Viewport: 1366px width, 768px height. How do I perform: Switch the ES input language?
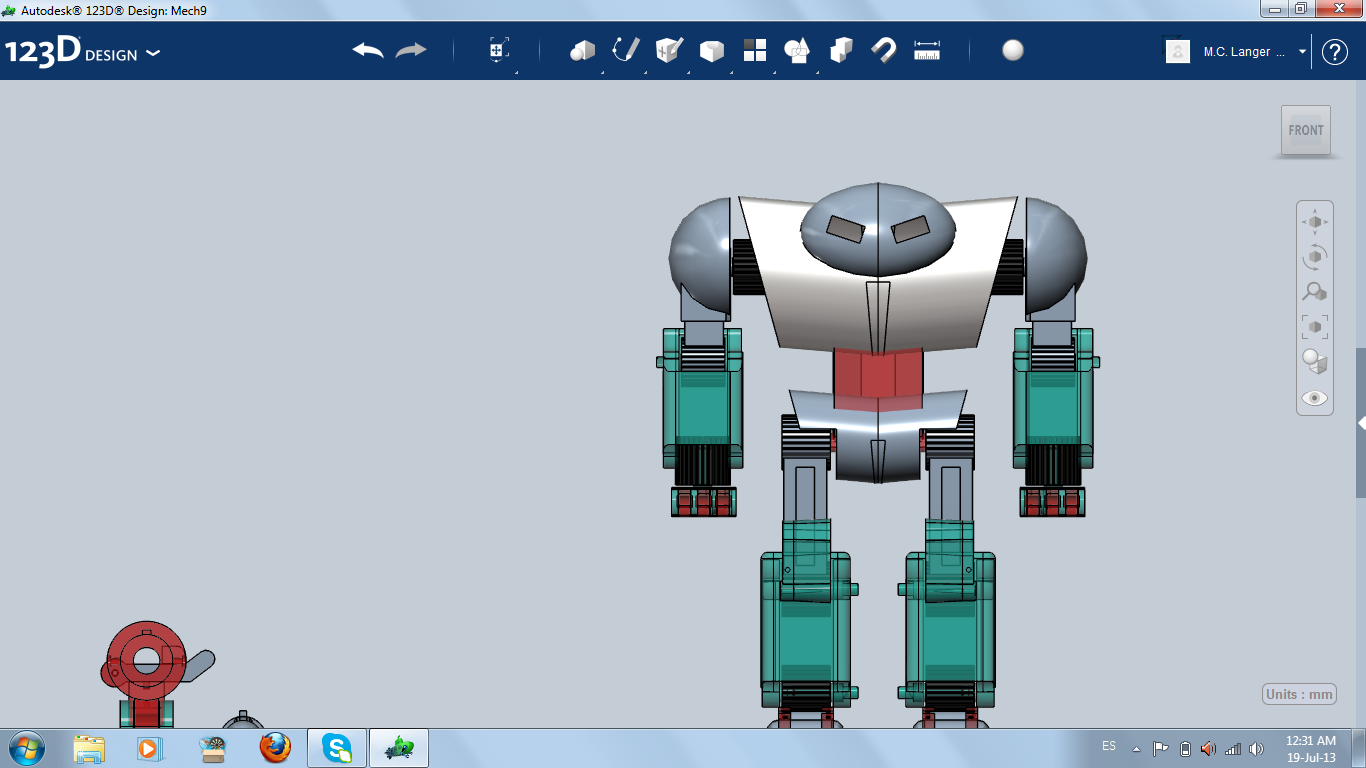click(1109, 746)
